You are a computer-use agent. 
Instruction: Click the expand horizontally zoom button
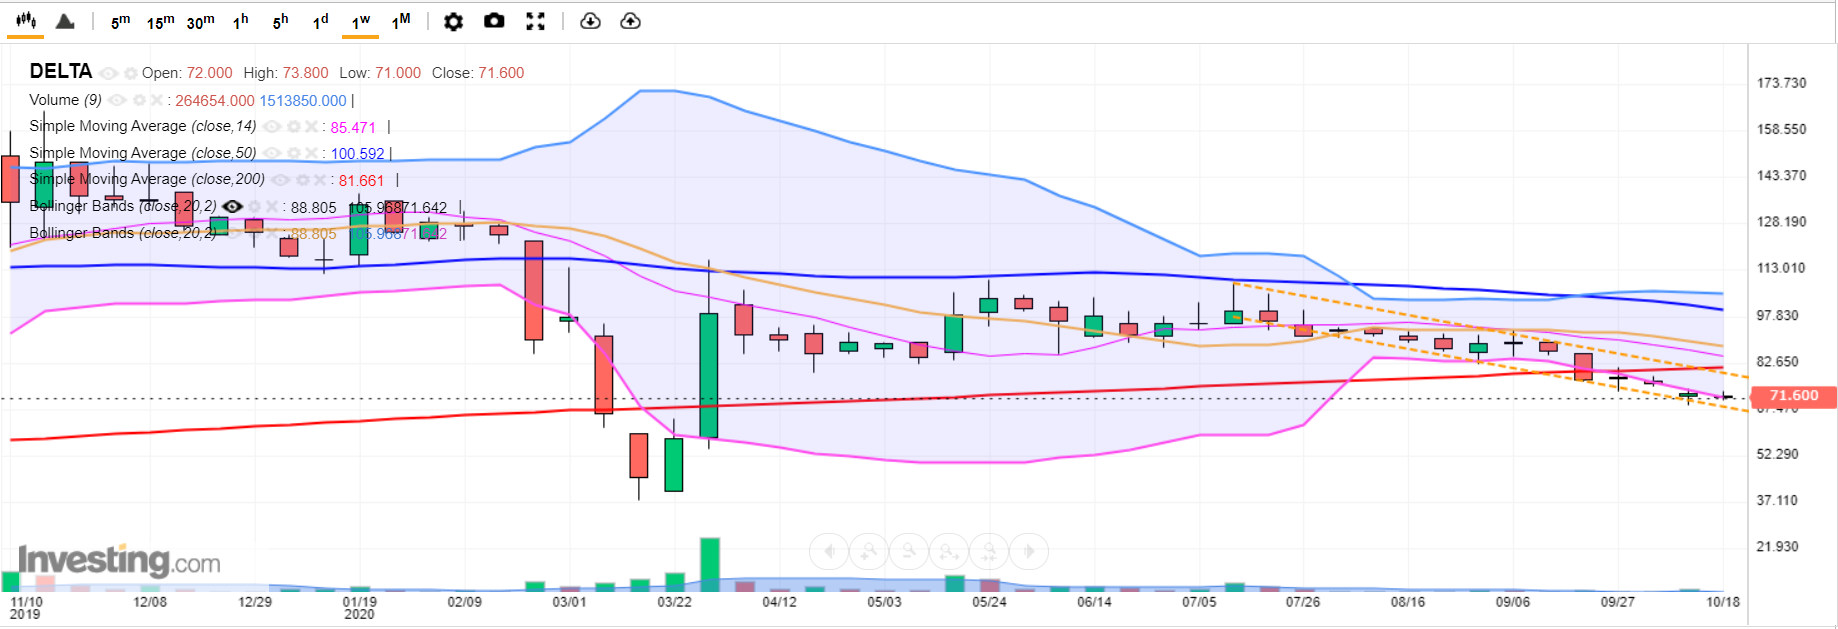point(949,551)
